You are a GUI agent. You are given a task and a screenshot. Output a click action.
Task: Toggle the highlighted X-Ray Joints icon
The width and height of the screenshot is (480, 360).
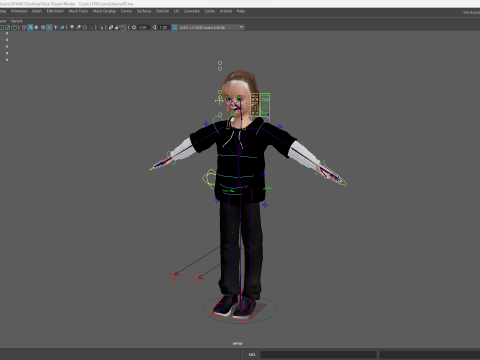[x=123, y=27]
